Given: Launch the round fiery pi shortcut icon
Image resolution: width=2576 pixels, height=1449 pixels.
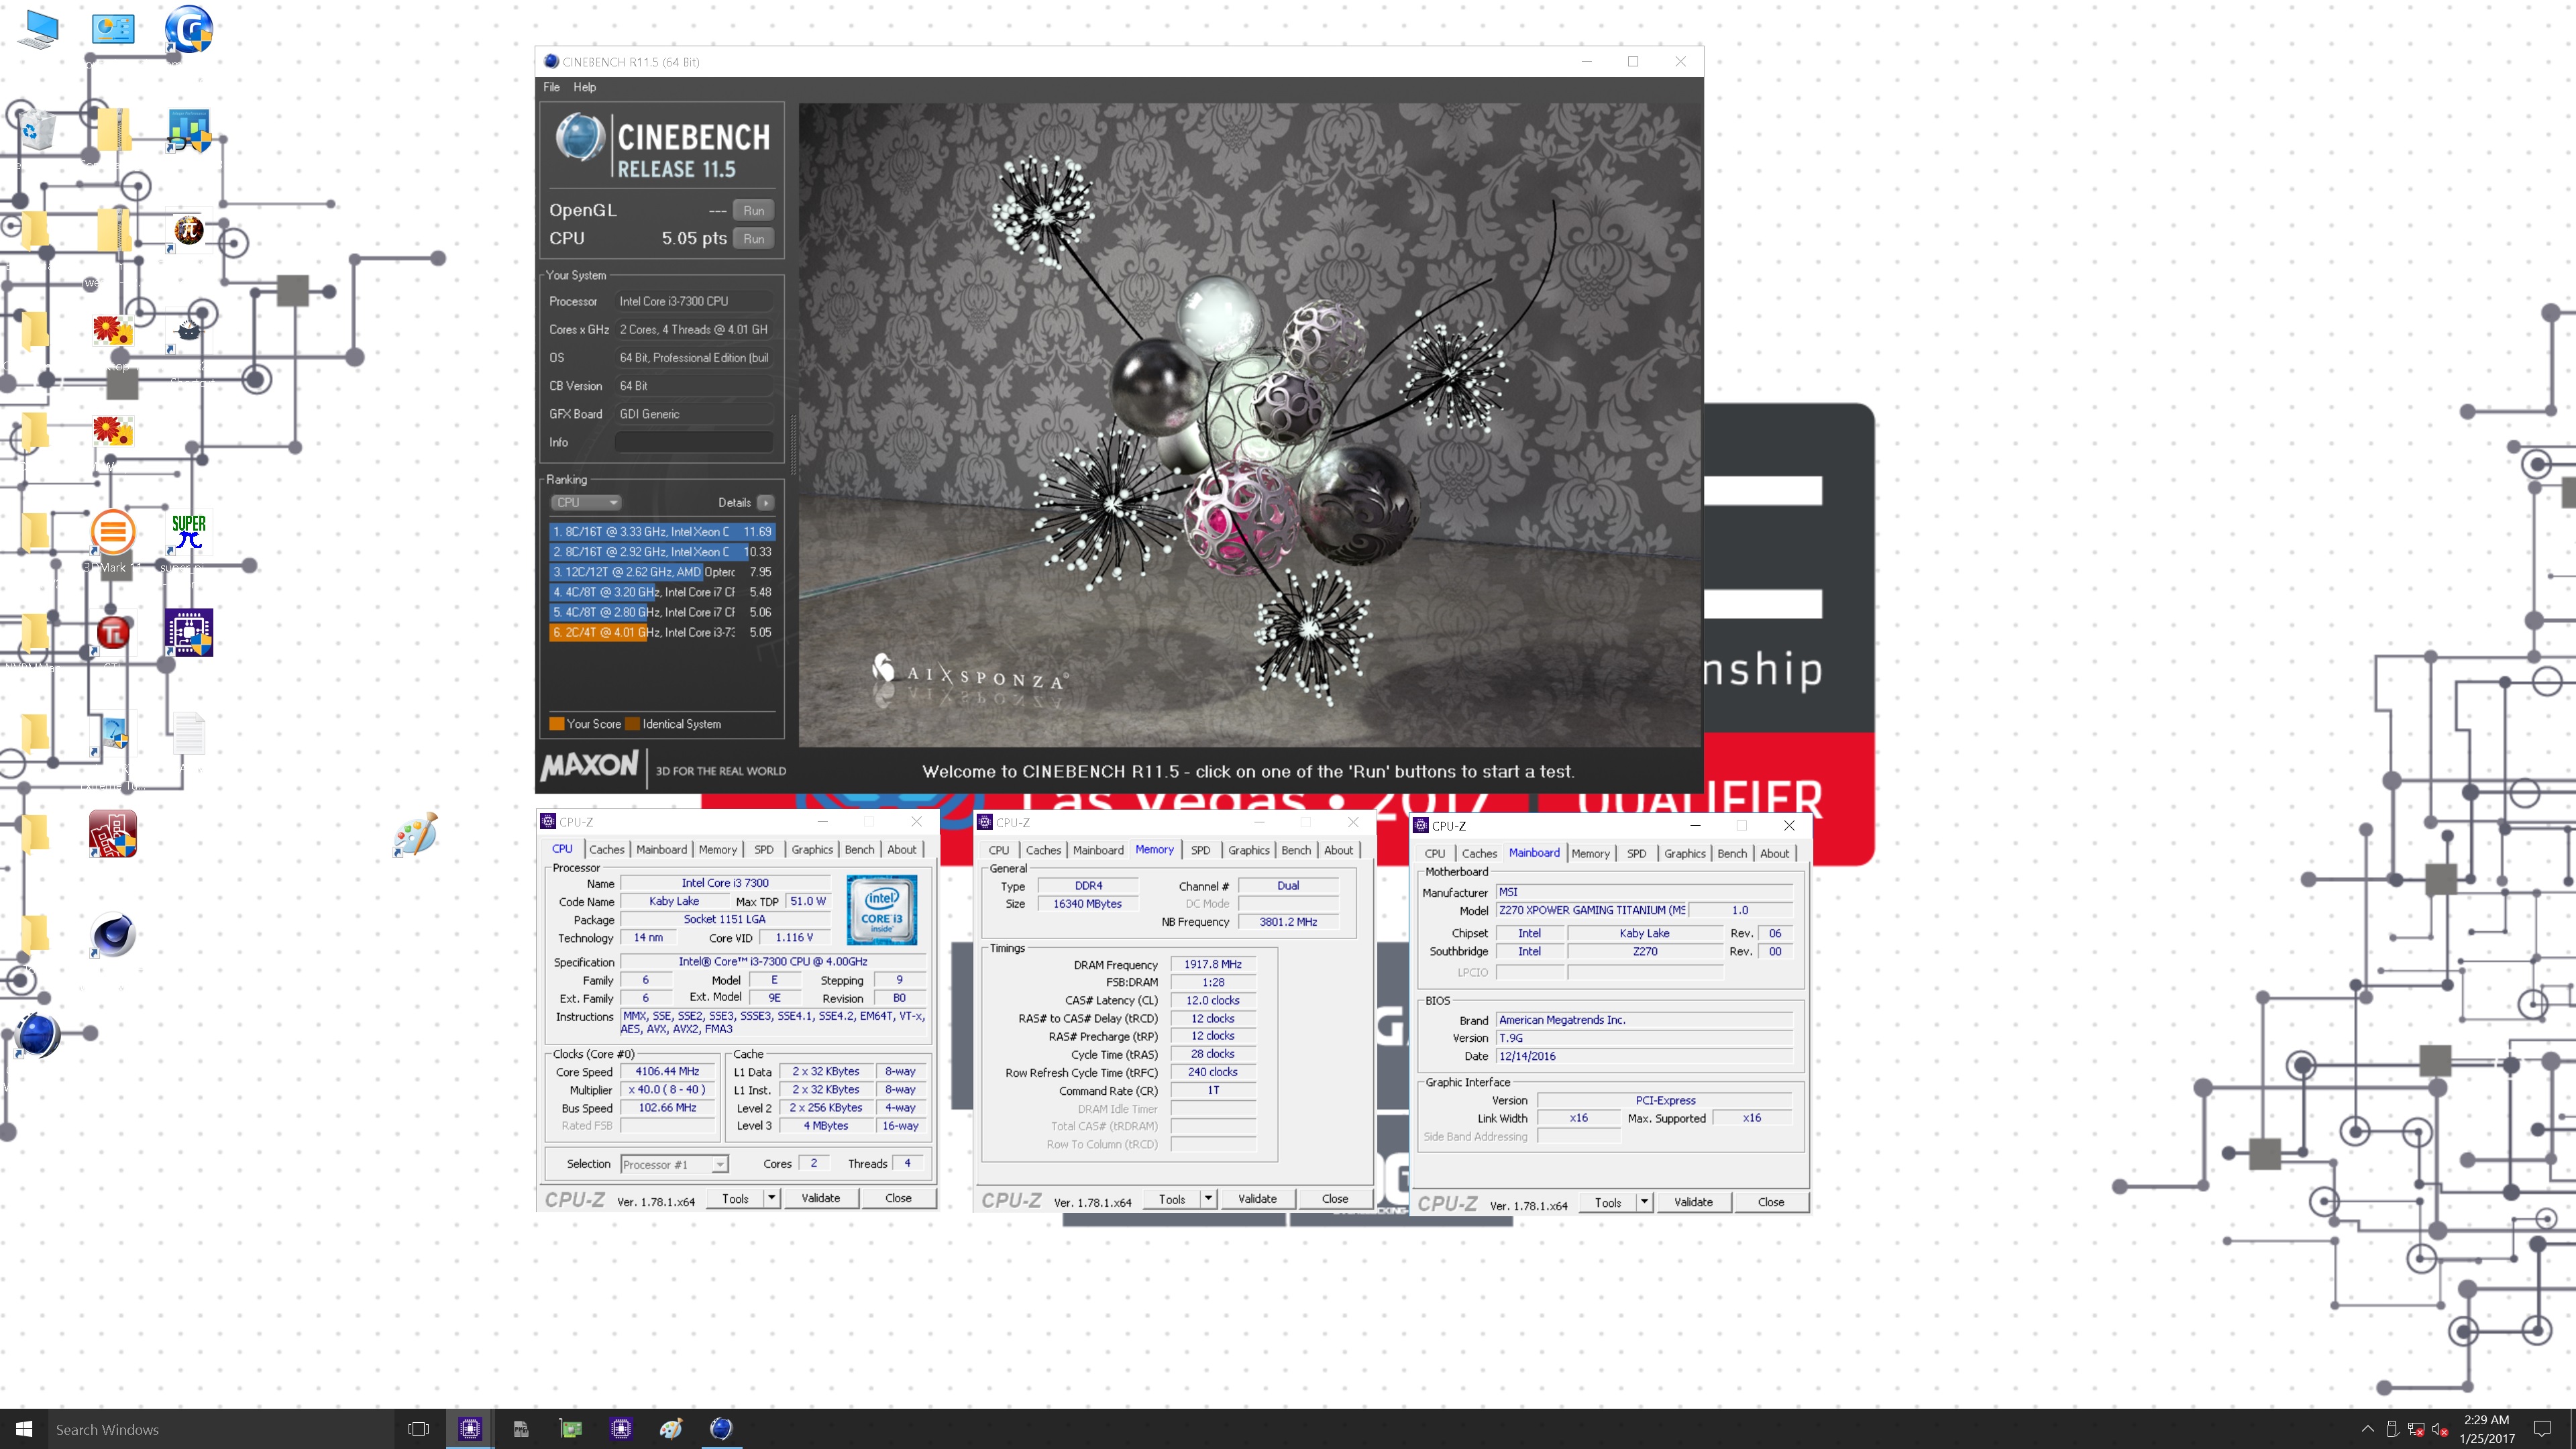Looking at the screenshot, I should 188,231.
